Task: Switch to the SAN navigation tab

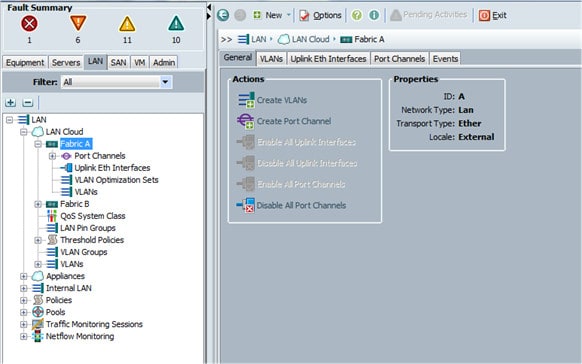Action: (x=118, y=62)
